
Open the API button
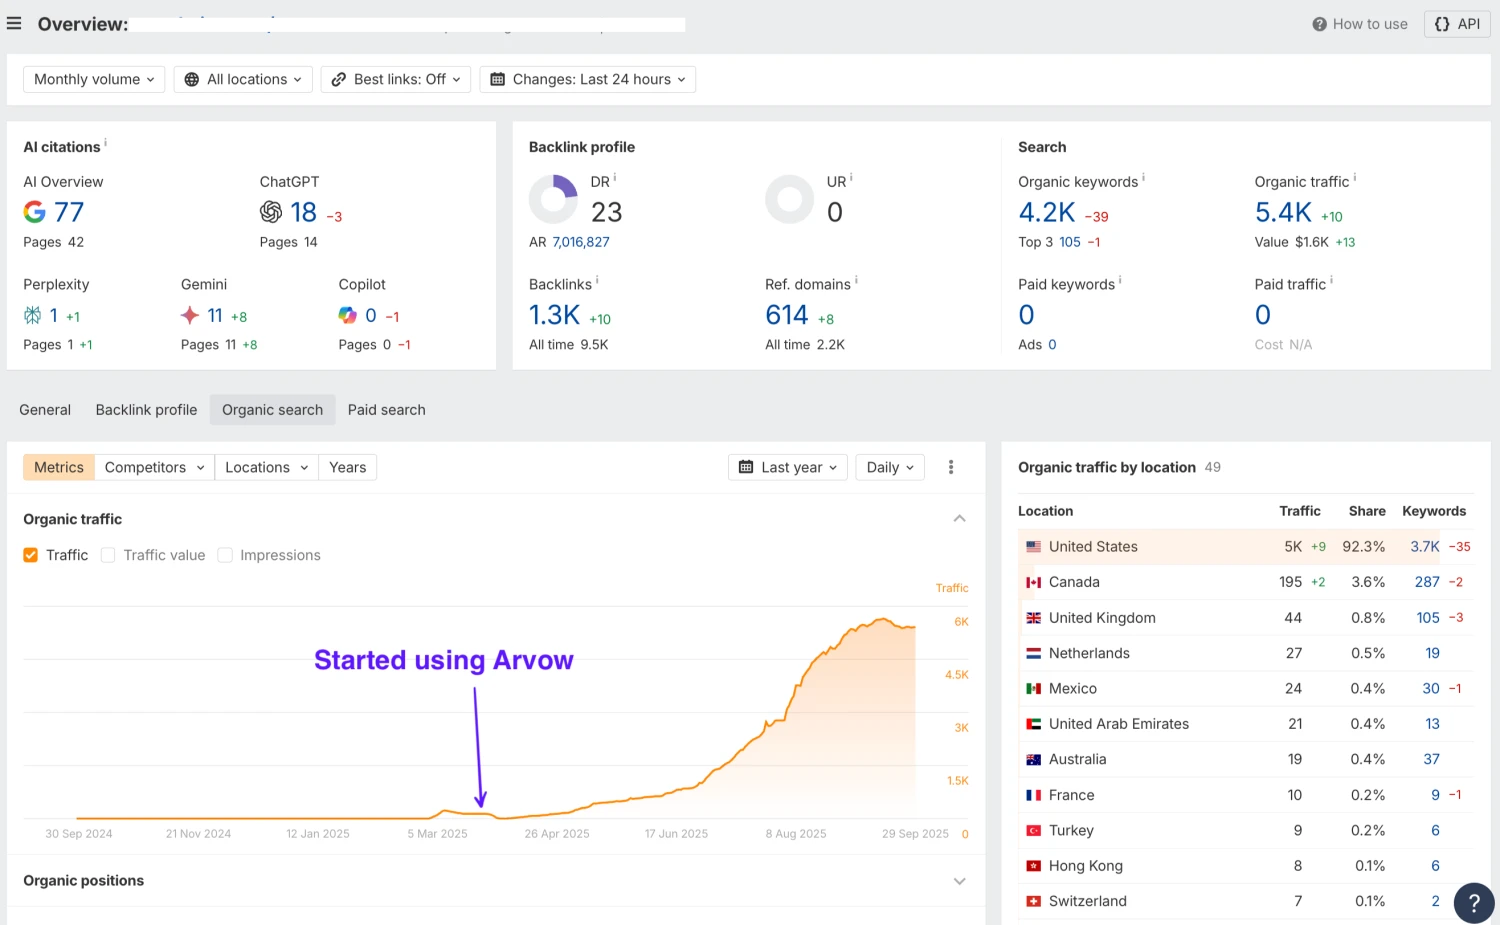pos(1457,24)
